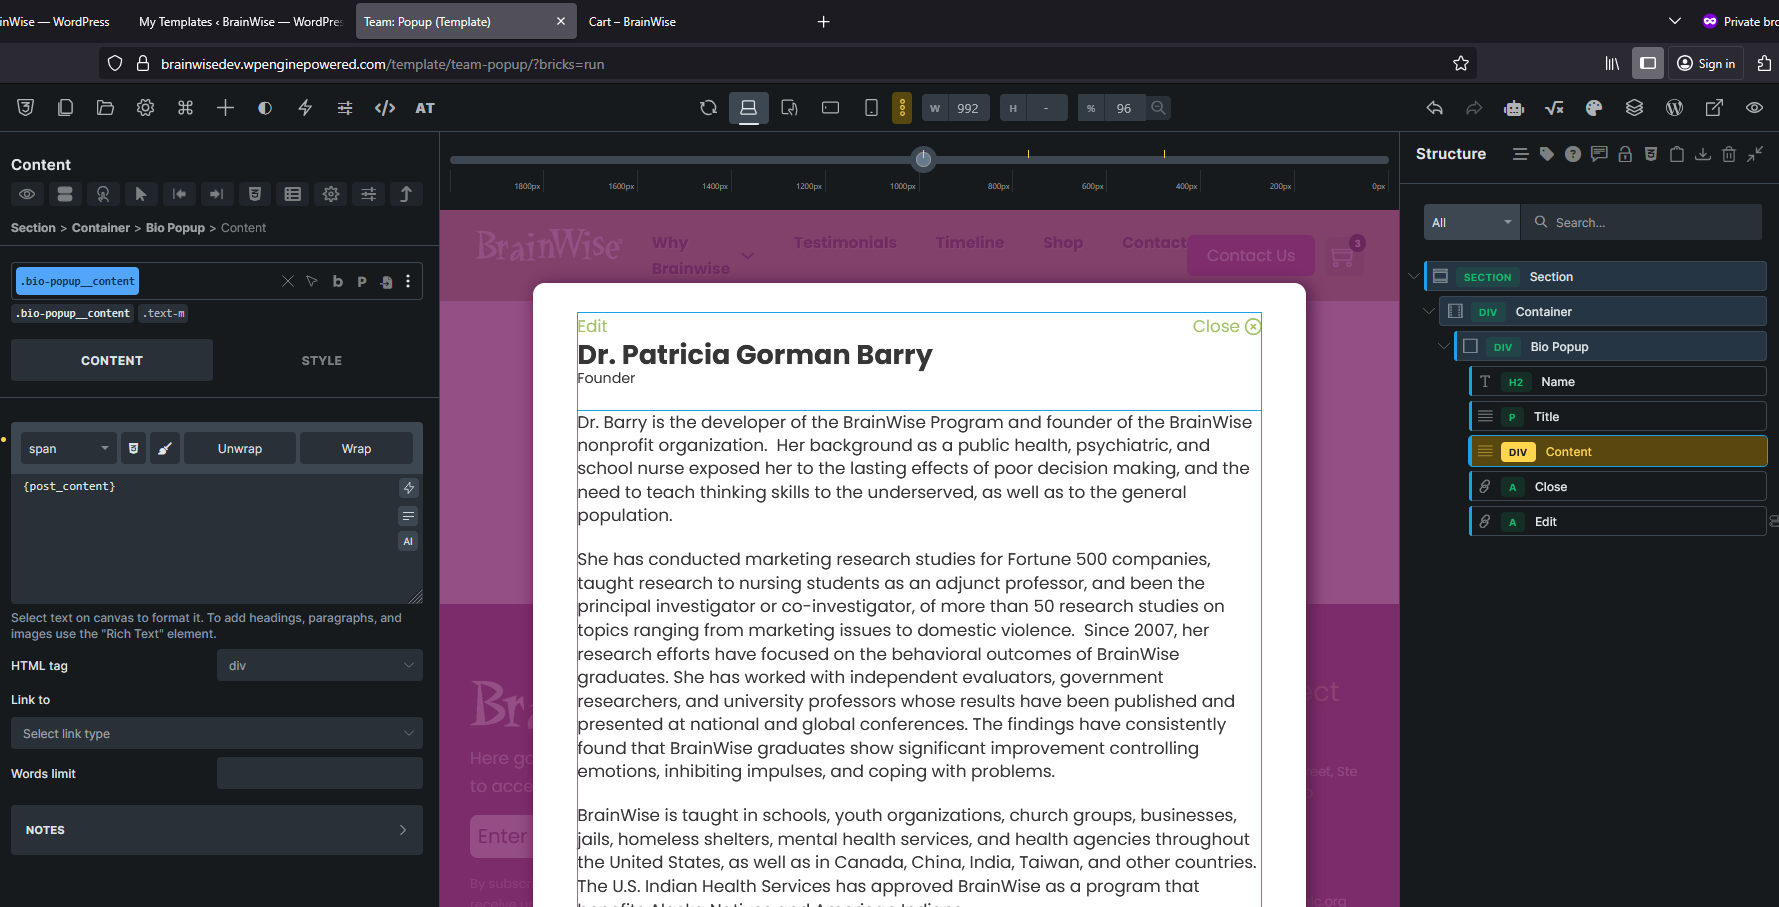
Task: Open the list view icon in Content panel
Action: pyautogui.click(x=293, y=194)
